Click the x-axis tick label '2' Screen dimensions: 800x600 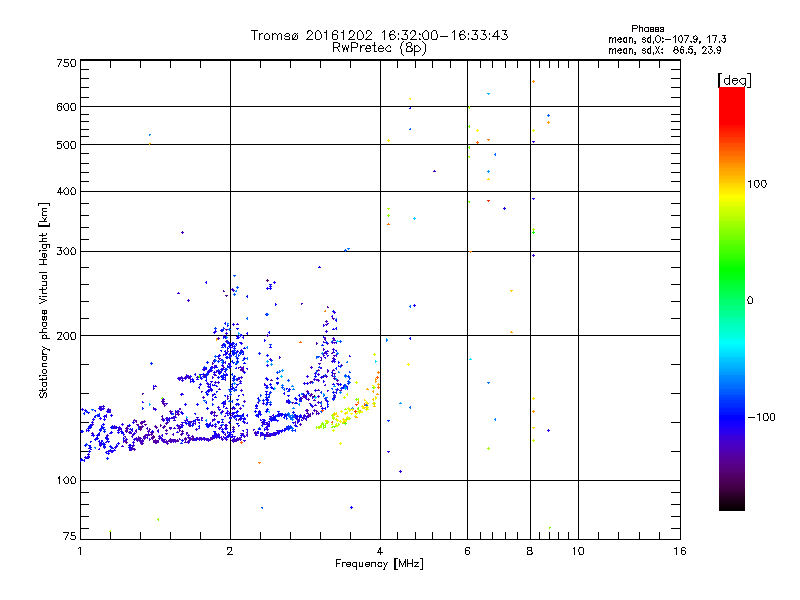pyautogui.click(x=230, y=551)
